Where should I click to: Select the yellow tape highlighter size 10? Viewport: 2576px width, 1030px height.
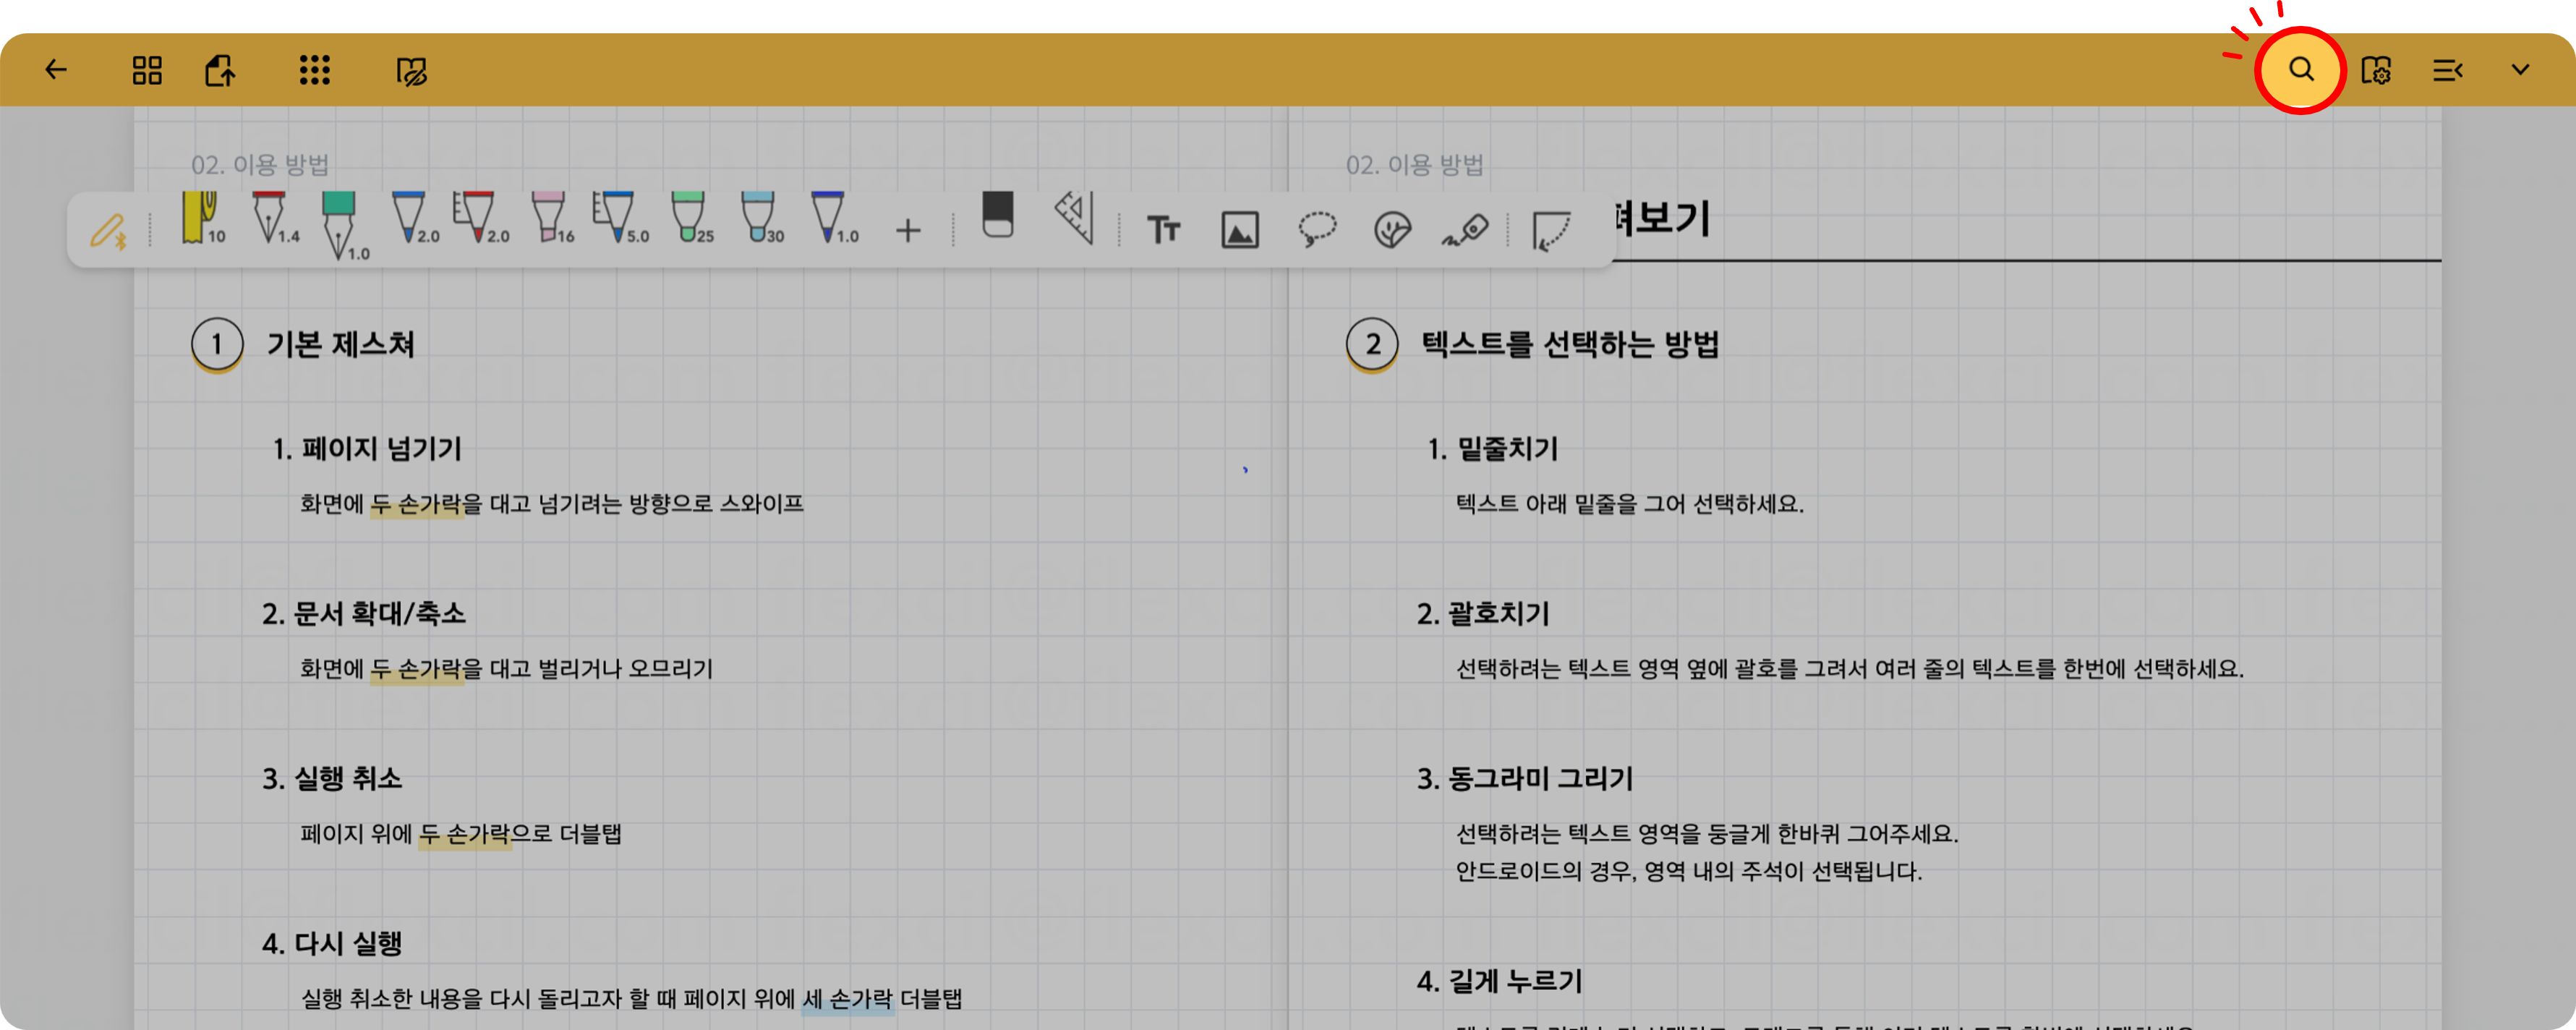[202, 219]
